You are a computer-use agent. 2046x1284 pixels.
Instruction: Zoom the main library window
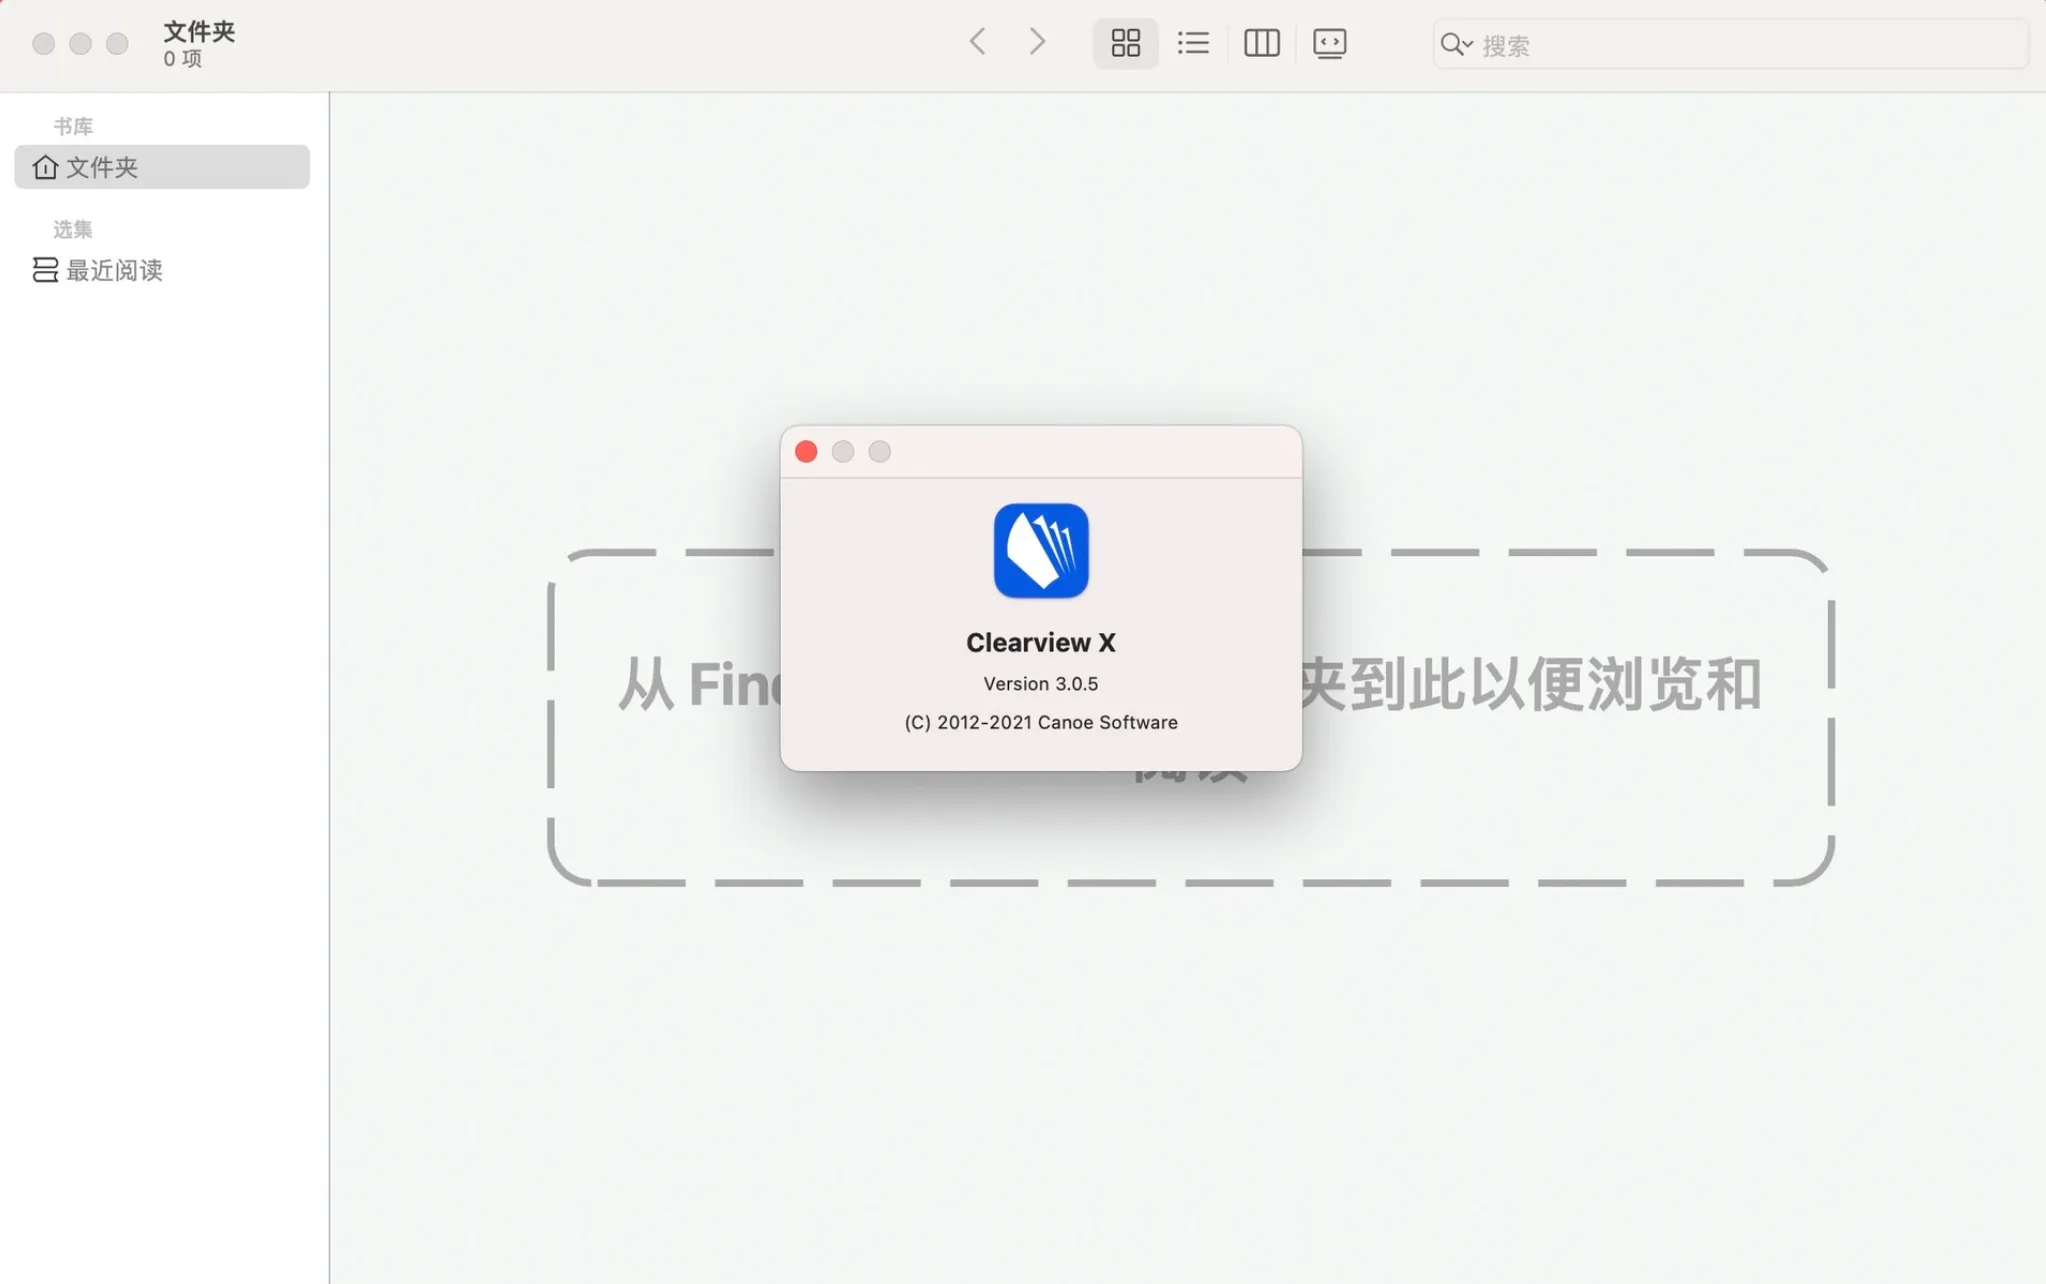click(x=117, y=44)
